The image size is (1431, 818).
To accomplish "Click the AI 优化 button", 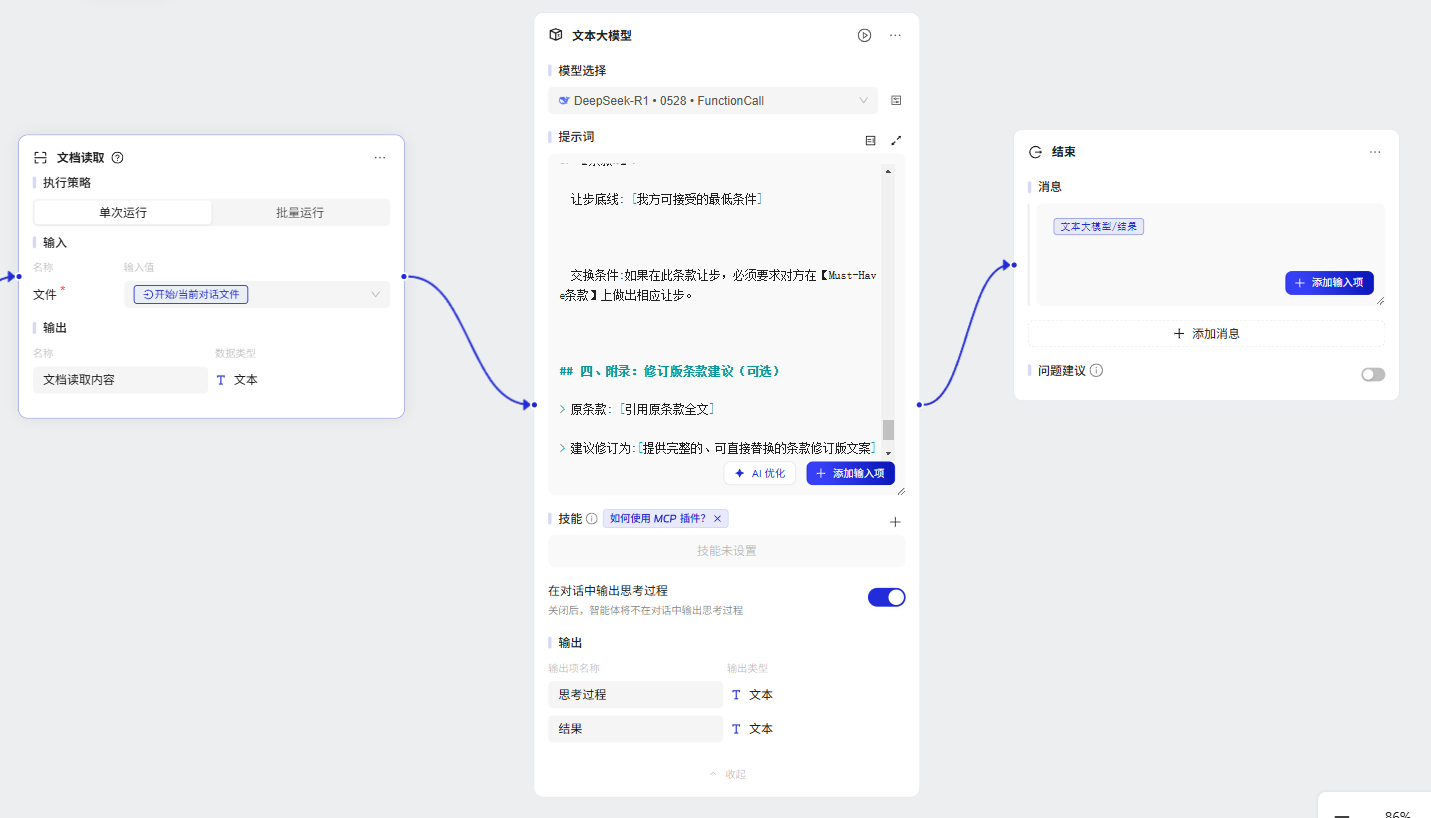I will click(x=760, y=473).
